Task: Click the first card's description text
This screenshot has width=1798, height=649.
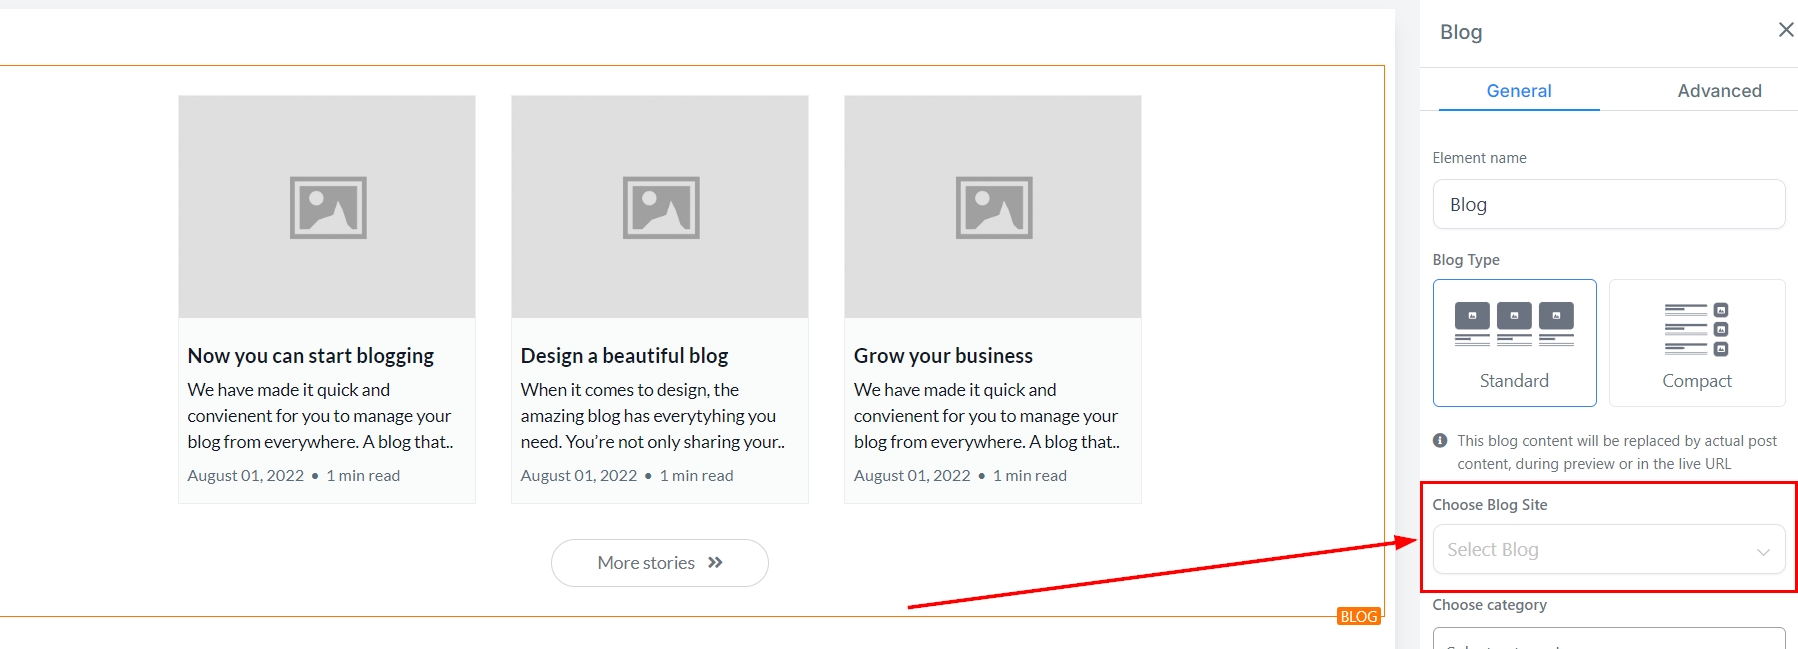Action: [x=319, y=416]
